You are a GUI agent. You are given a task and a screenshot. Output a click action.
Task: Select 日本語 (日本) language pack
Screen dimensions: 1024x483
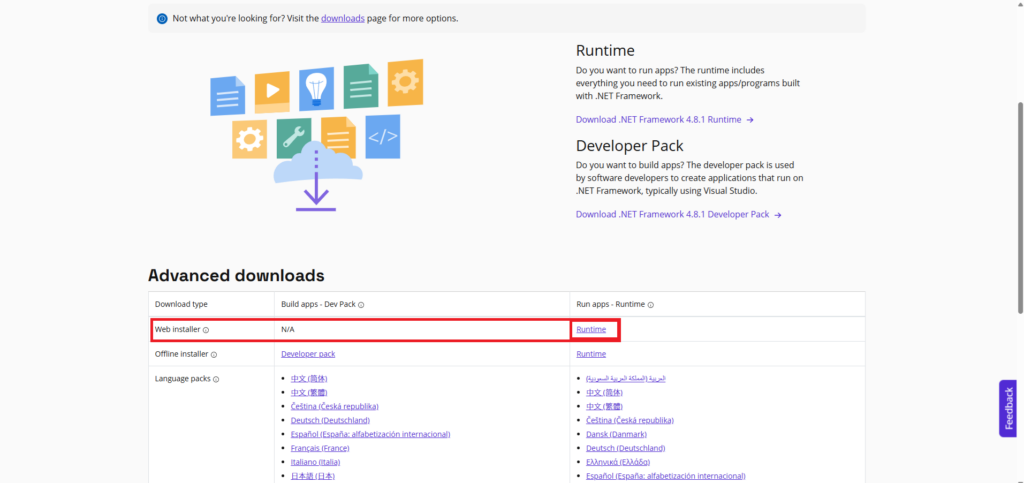pos(312,476)
